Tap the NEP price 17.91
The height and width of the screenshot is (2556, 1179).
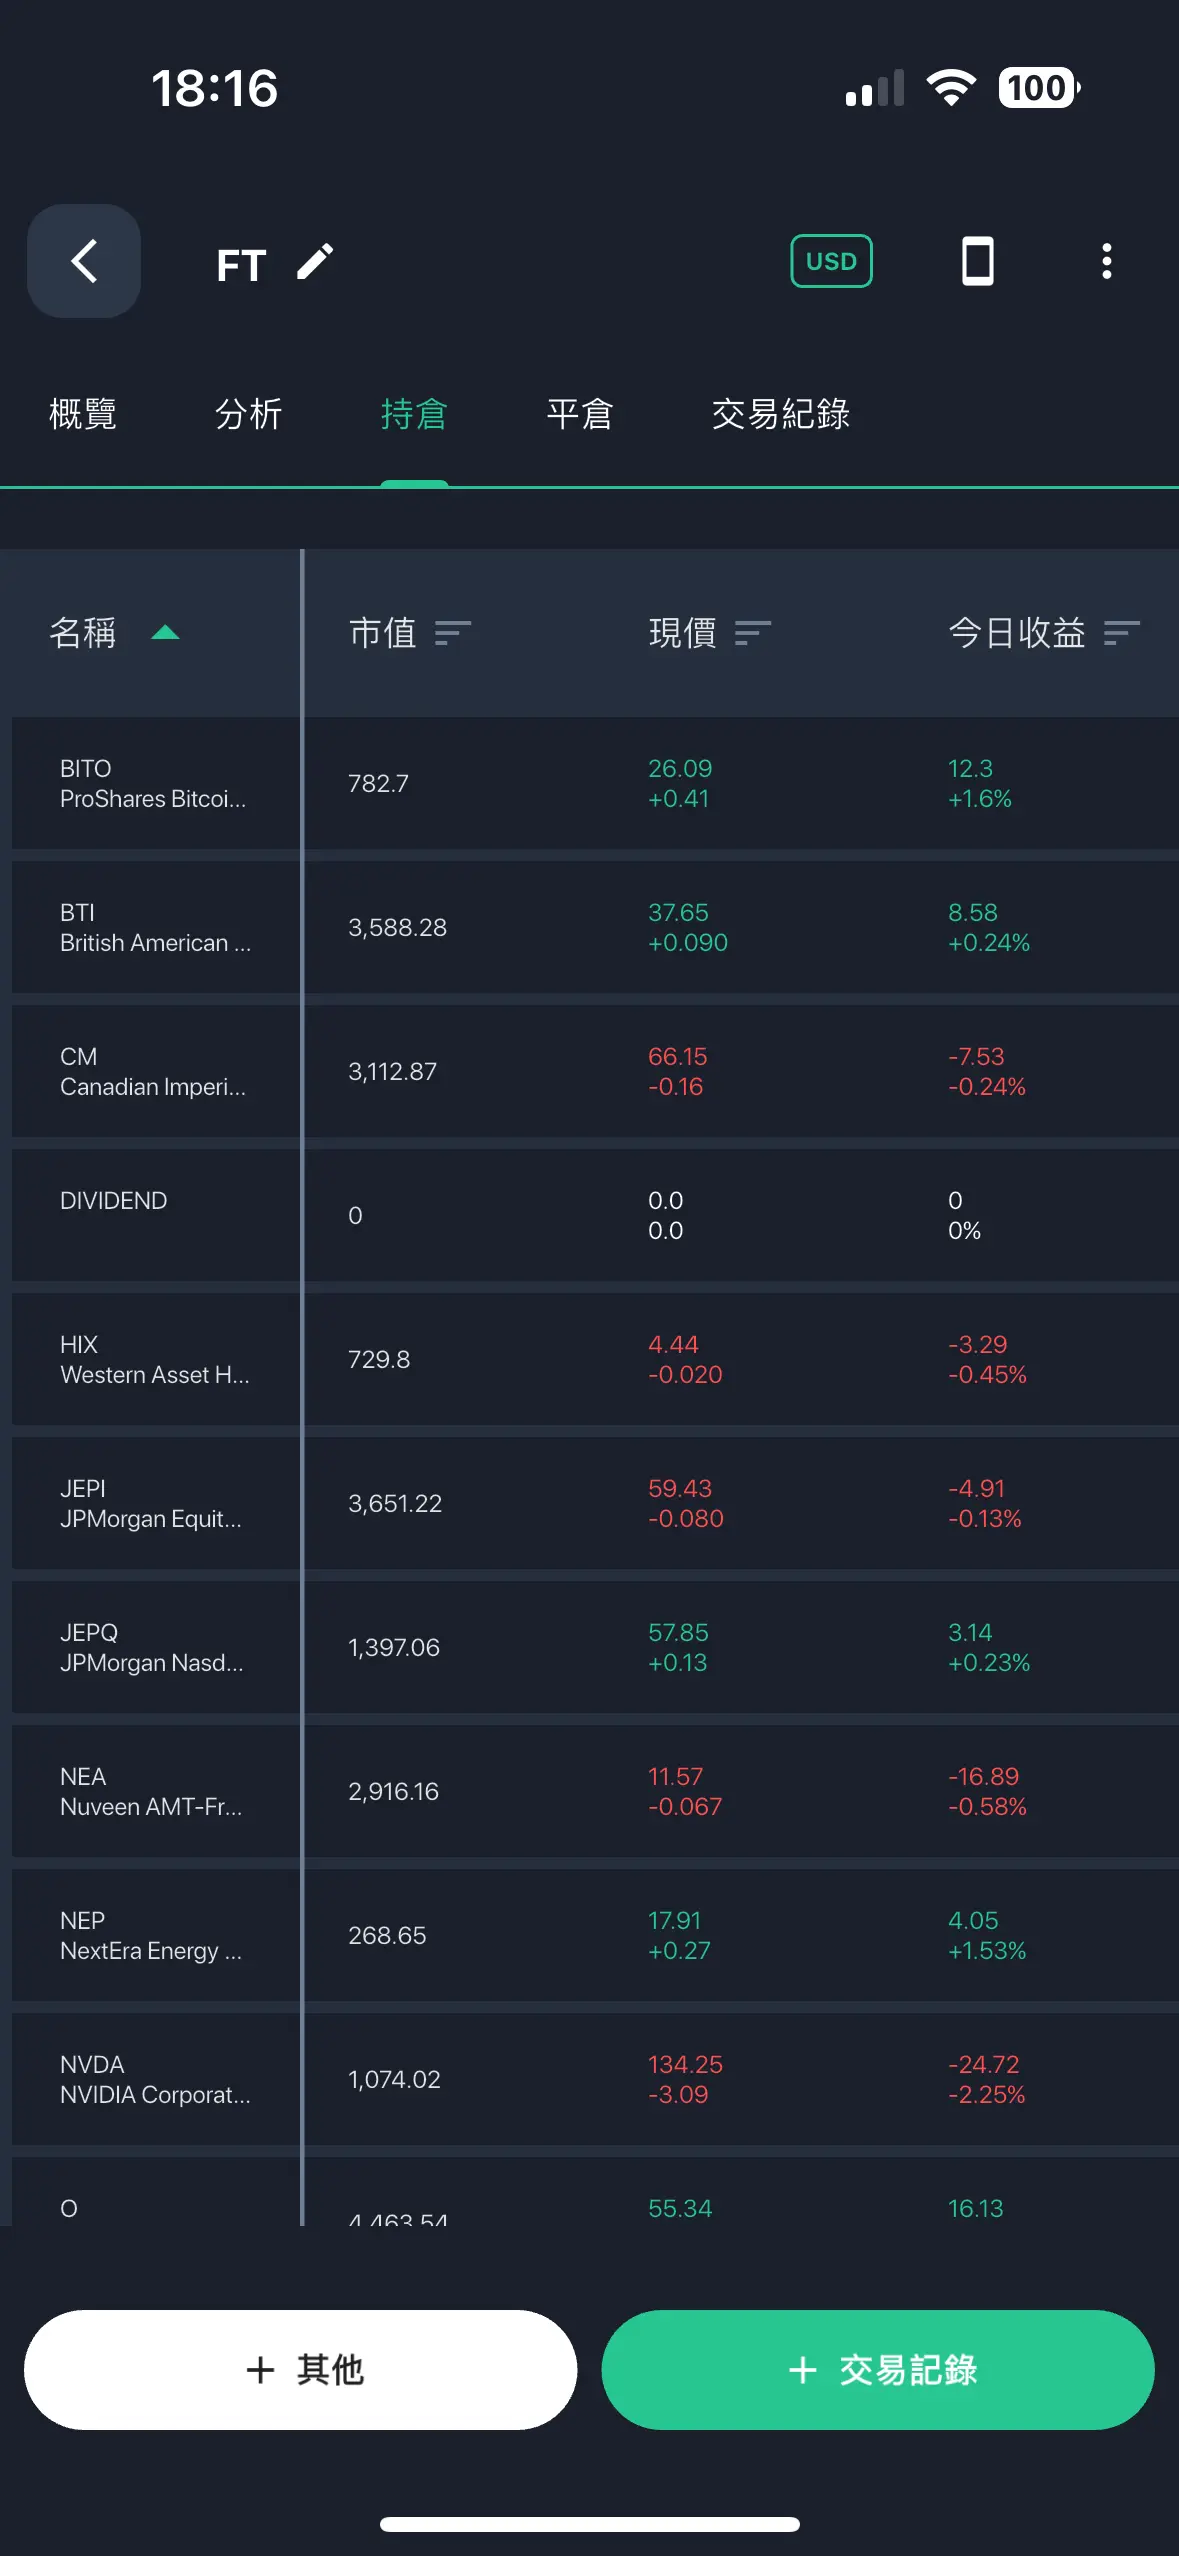click(674, 1920)
